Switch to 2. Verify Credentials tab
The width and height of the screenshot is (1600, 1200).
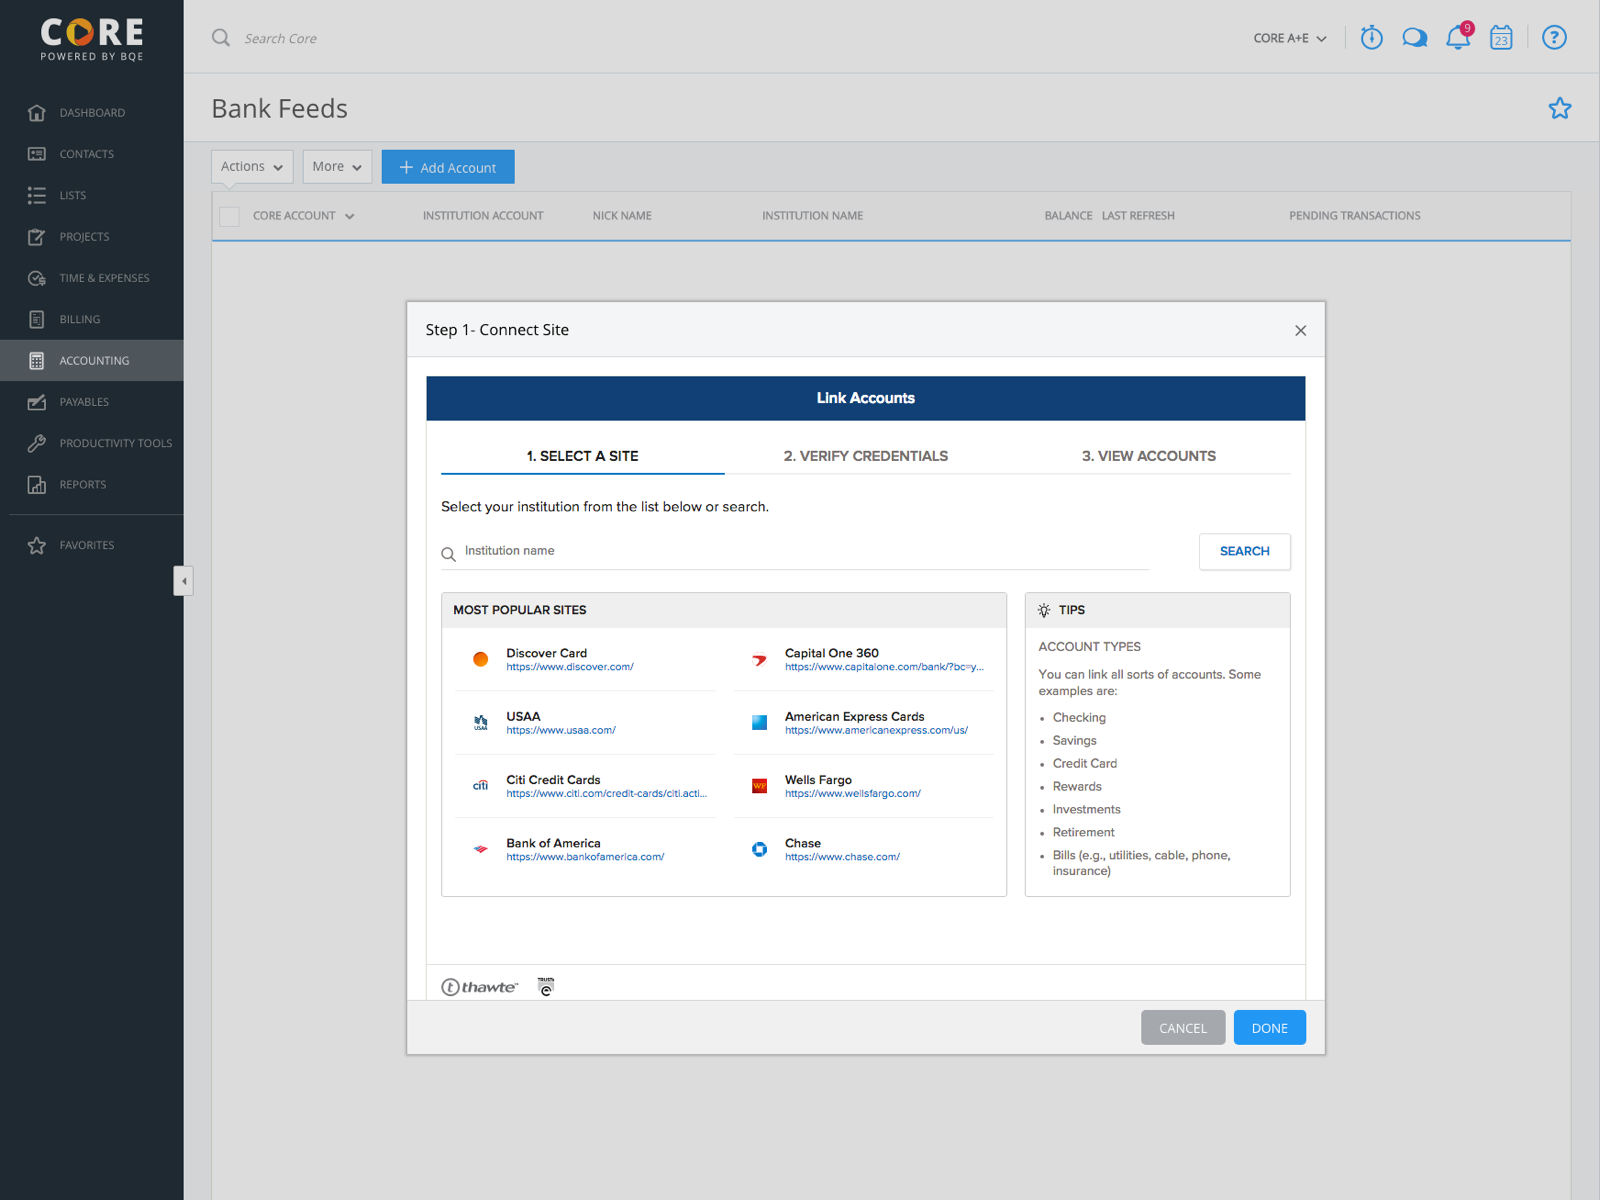pyautogui.click(x=866, y=456)
